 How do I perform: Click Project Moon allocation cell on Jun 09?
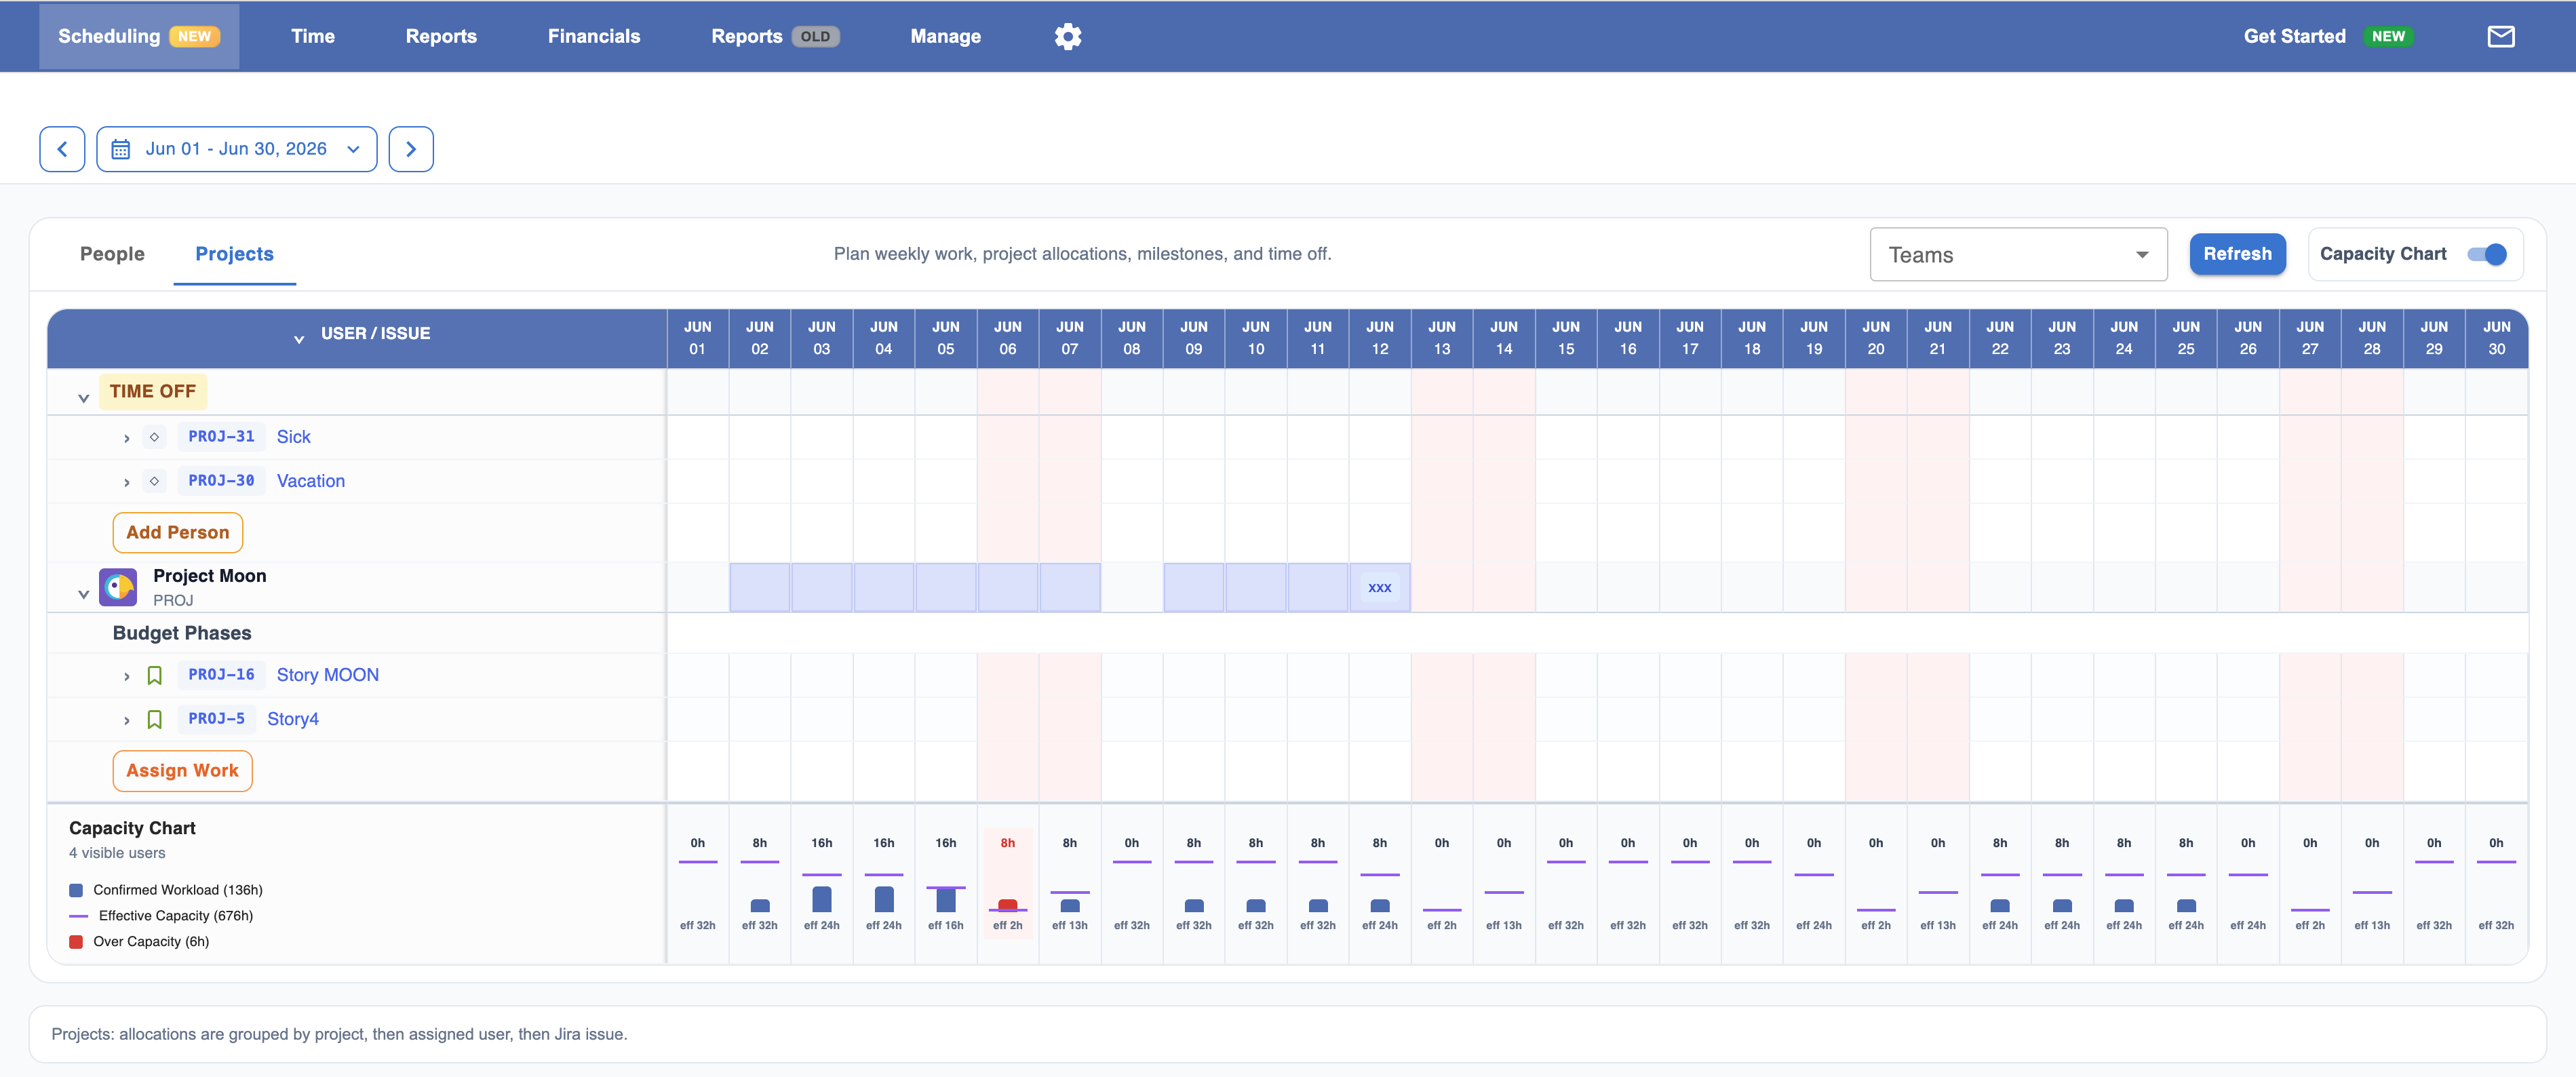pos(1194,587)
